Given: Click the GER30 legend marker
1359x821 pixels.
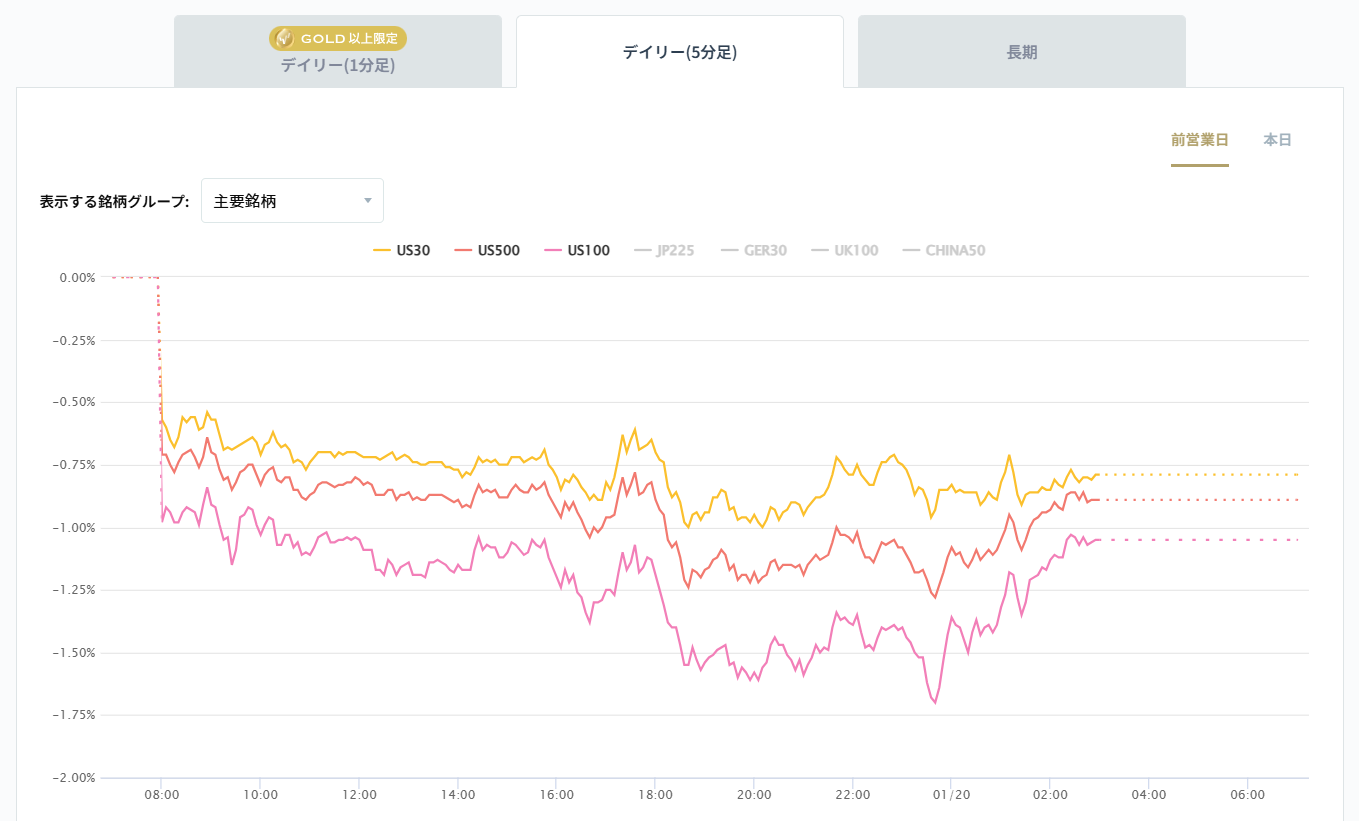Looking at the screenshot, I should point(728,250).
